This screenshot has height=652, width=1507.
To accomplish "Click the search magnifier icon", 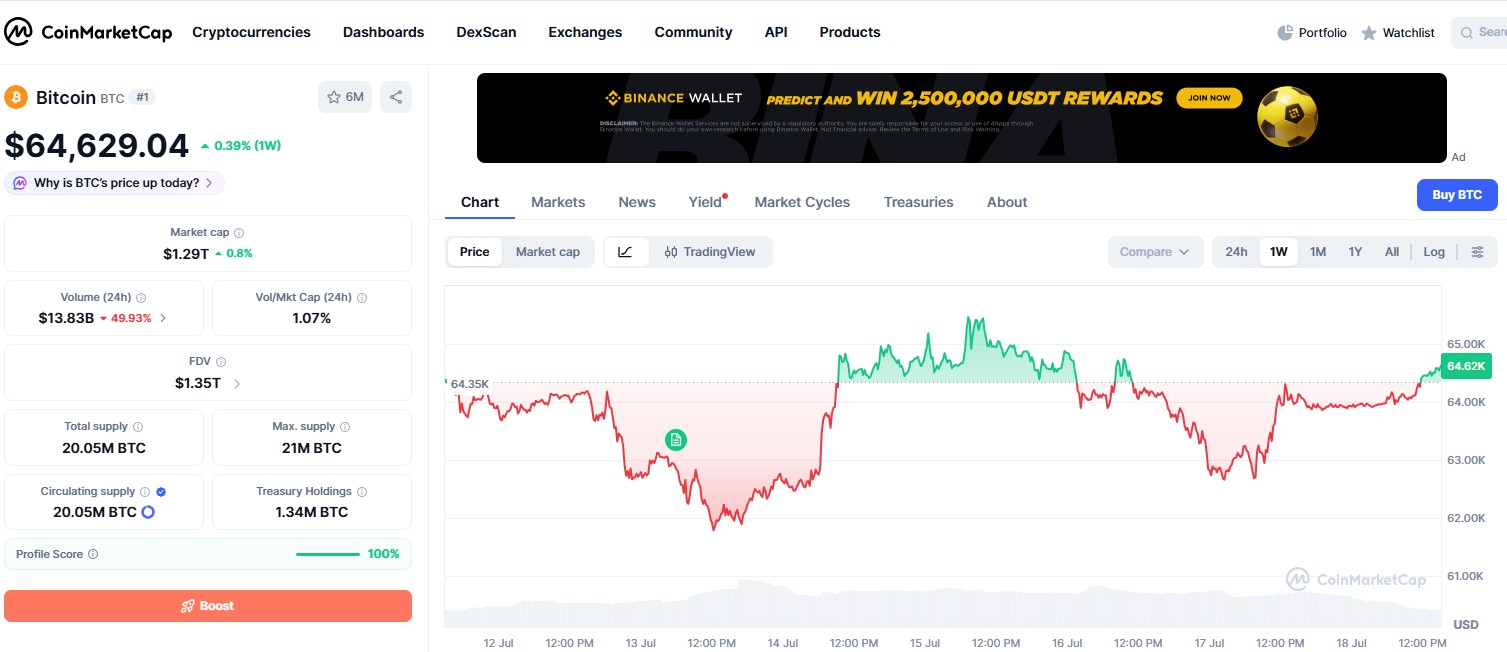I will (1467, 33).
